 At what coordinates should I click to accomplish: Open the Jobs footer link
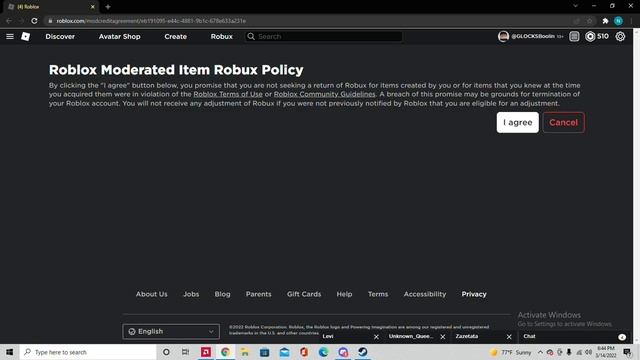191,294
